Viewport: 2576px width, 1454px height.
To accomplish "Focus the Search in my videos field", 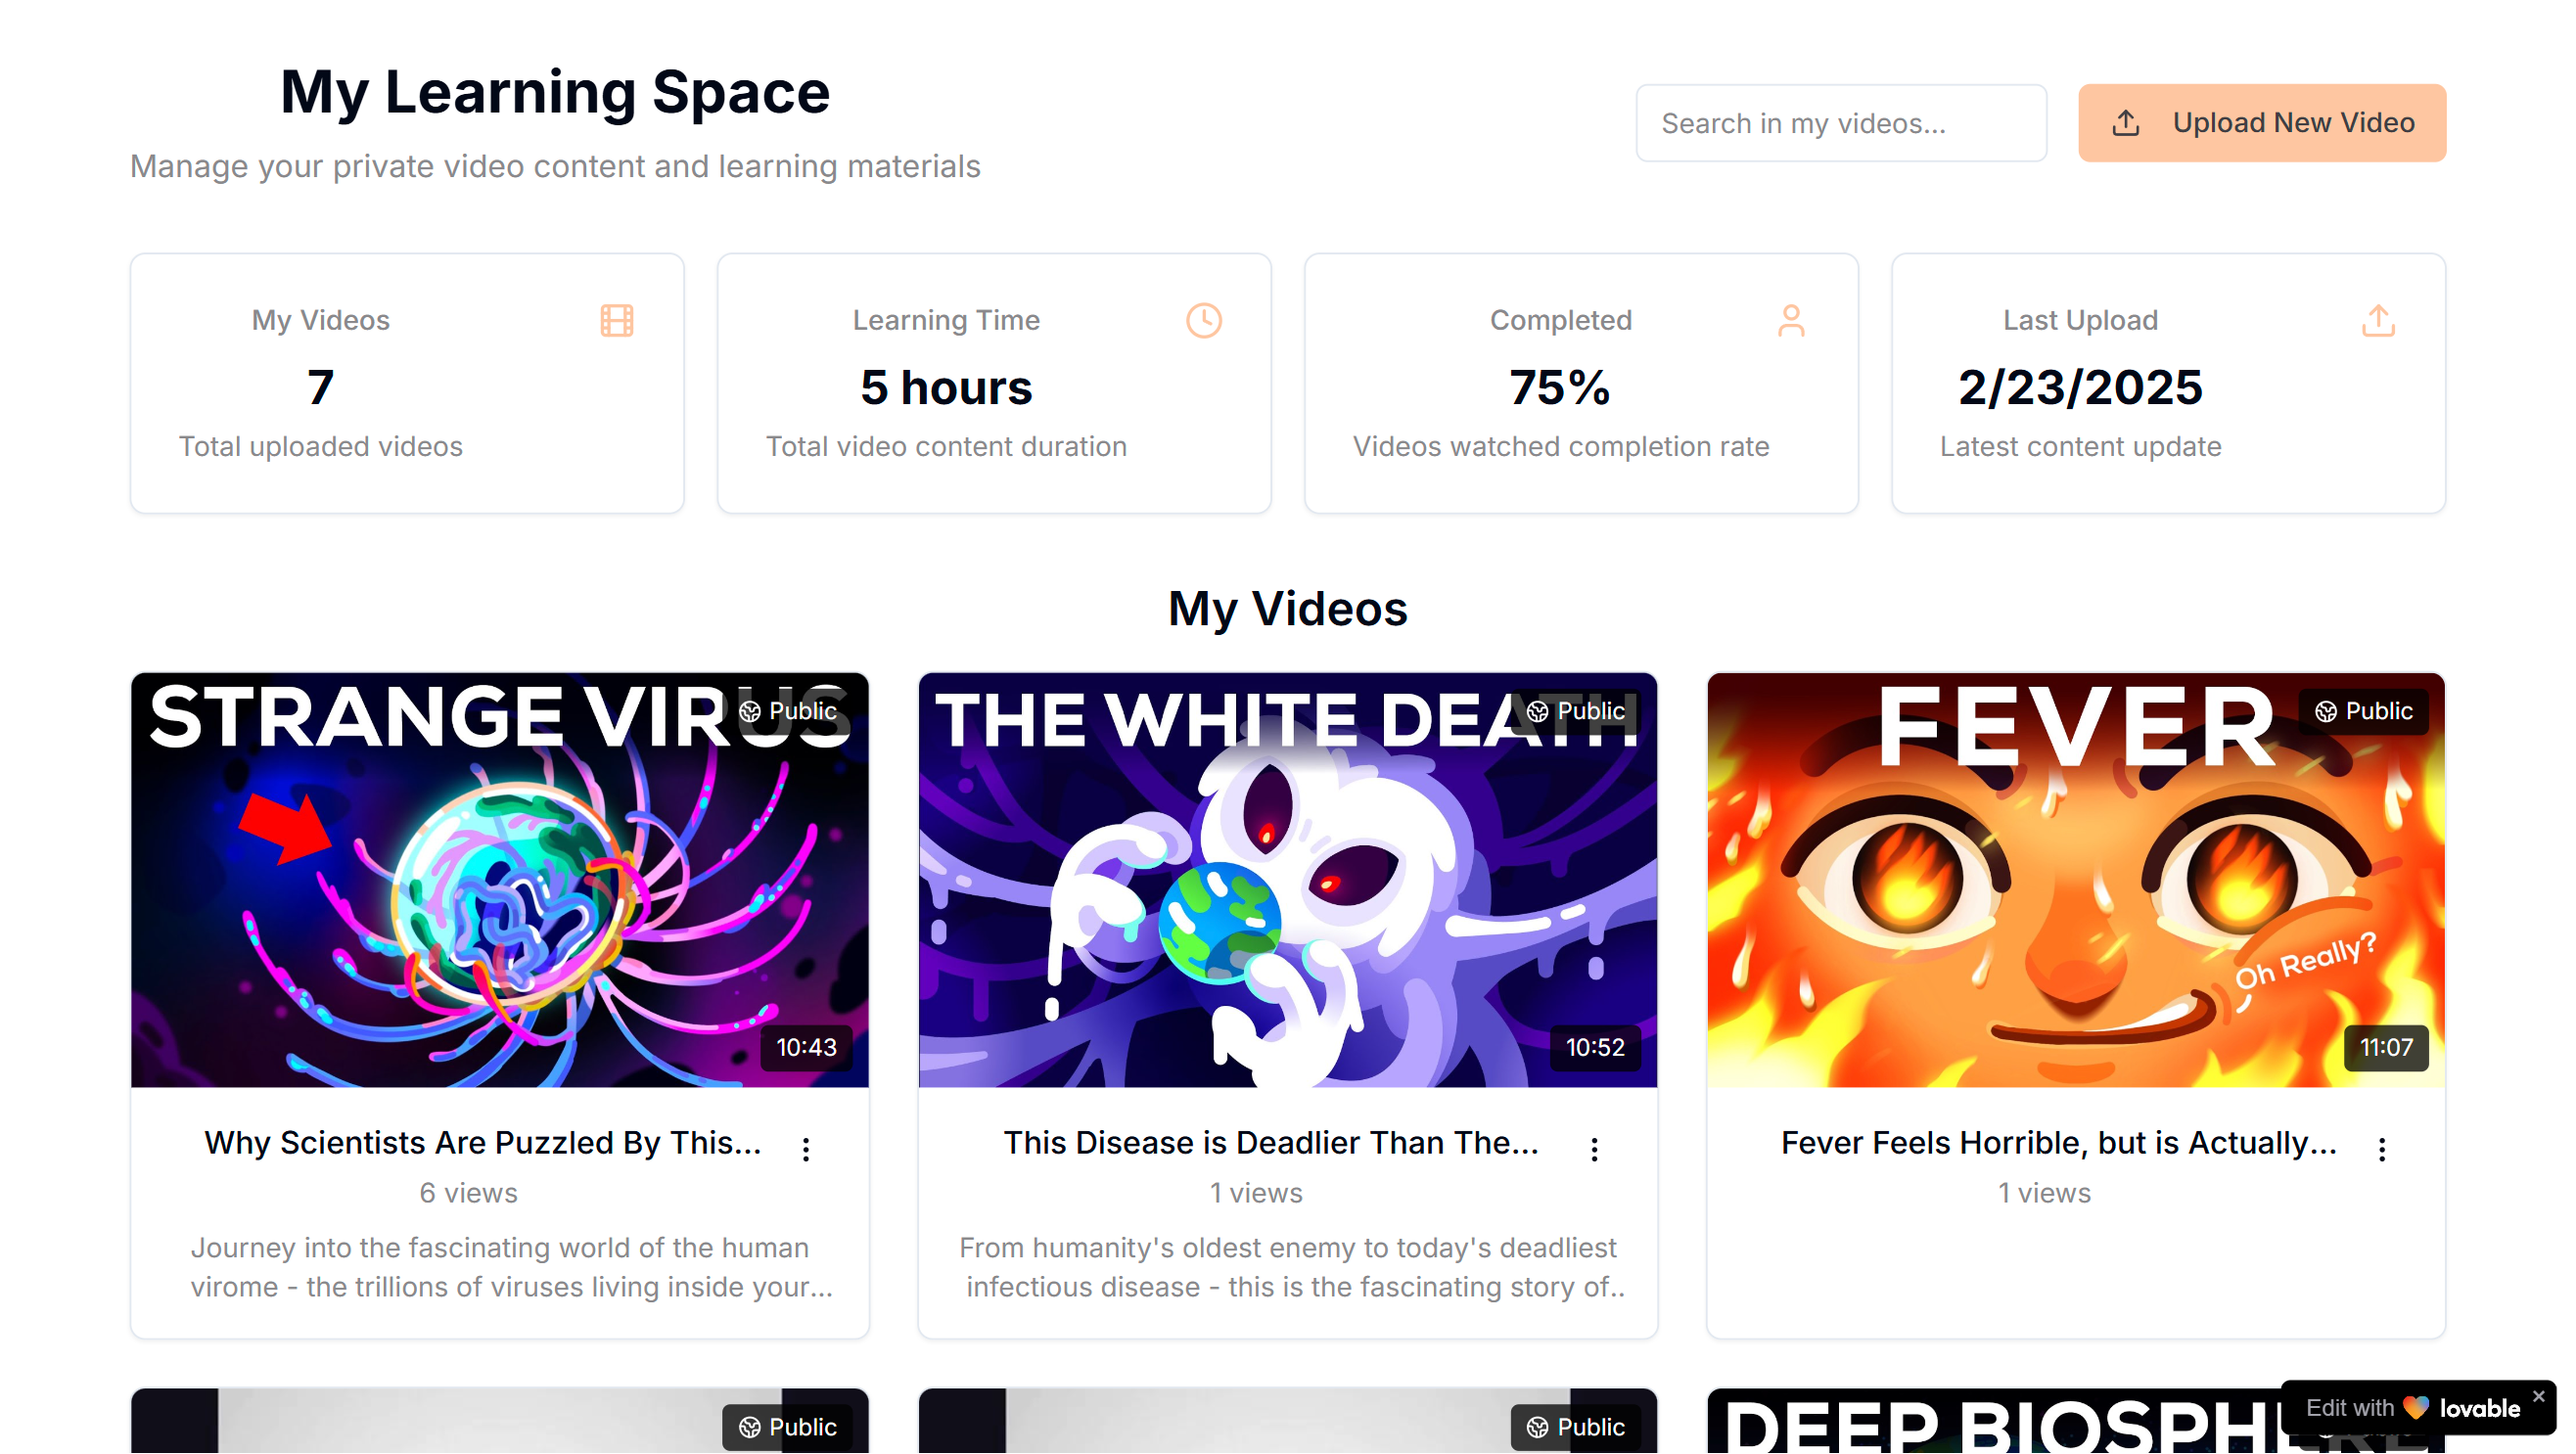I will (1841, 123).
